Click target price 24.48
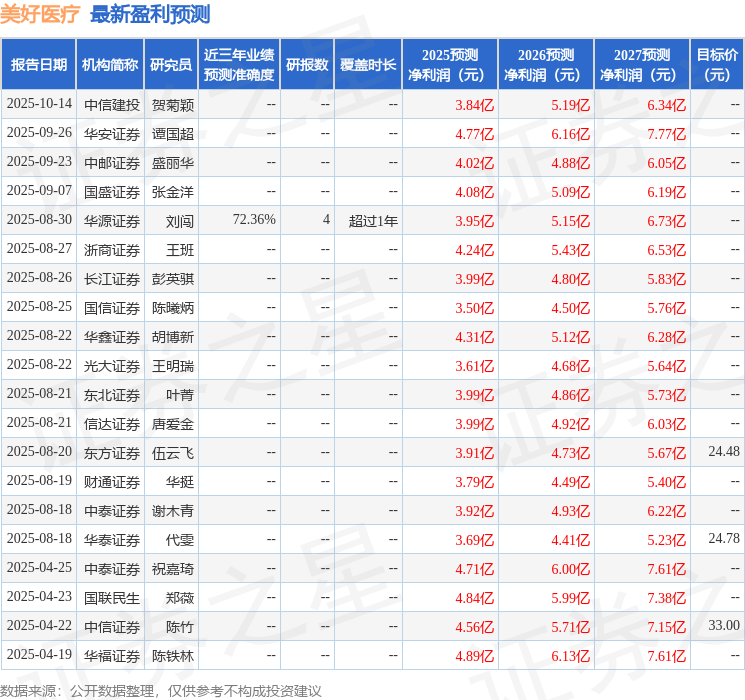Image resolution: width=745 pixels, height=700 pixels. (724, 451)
